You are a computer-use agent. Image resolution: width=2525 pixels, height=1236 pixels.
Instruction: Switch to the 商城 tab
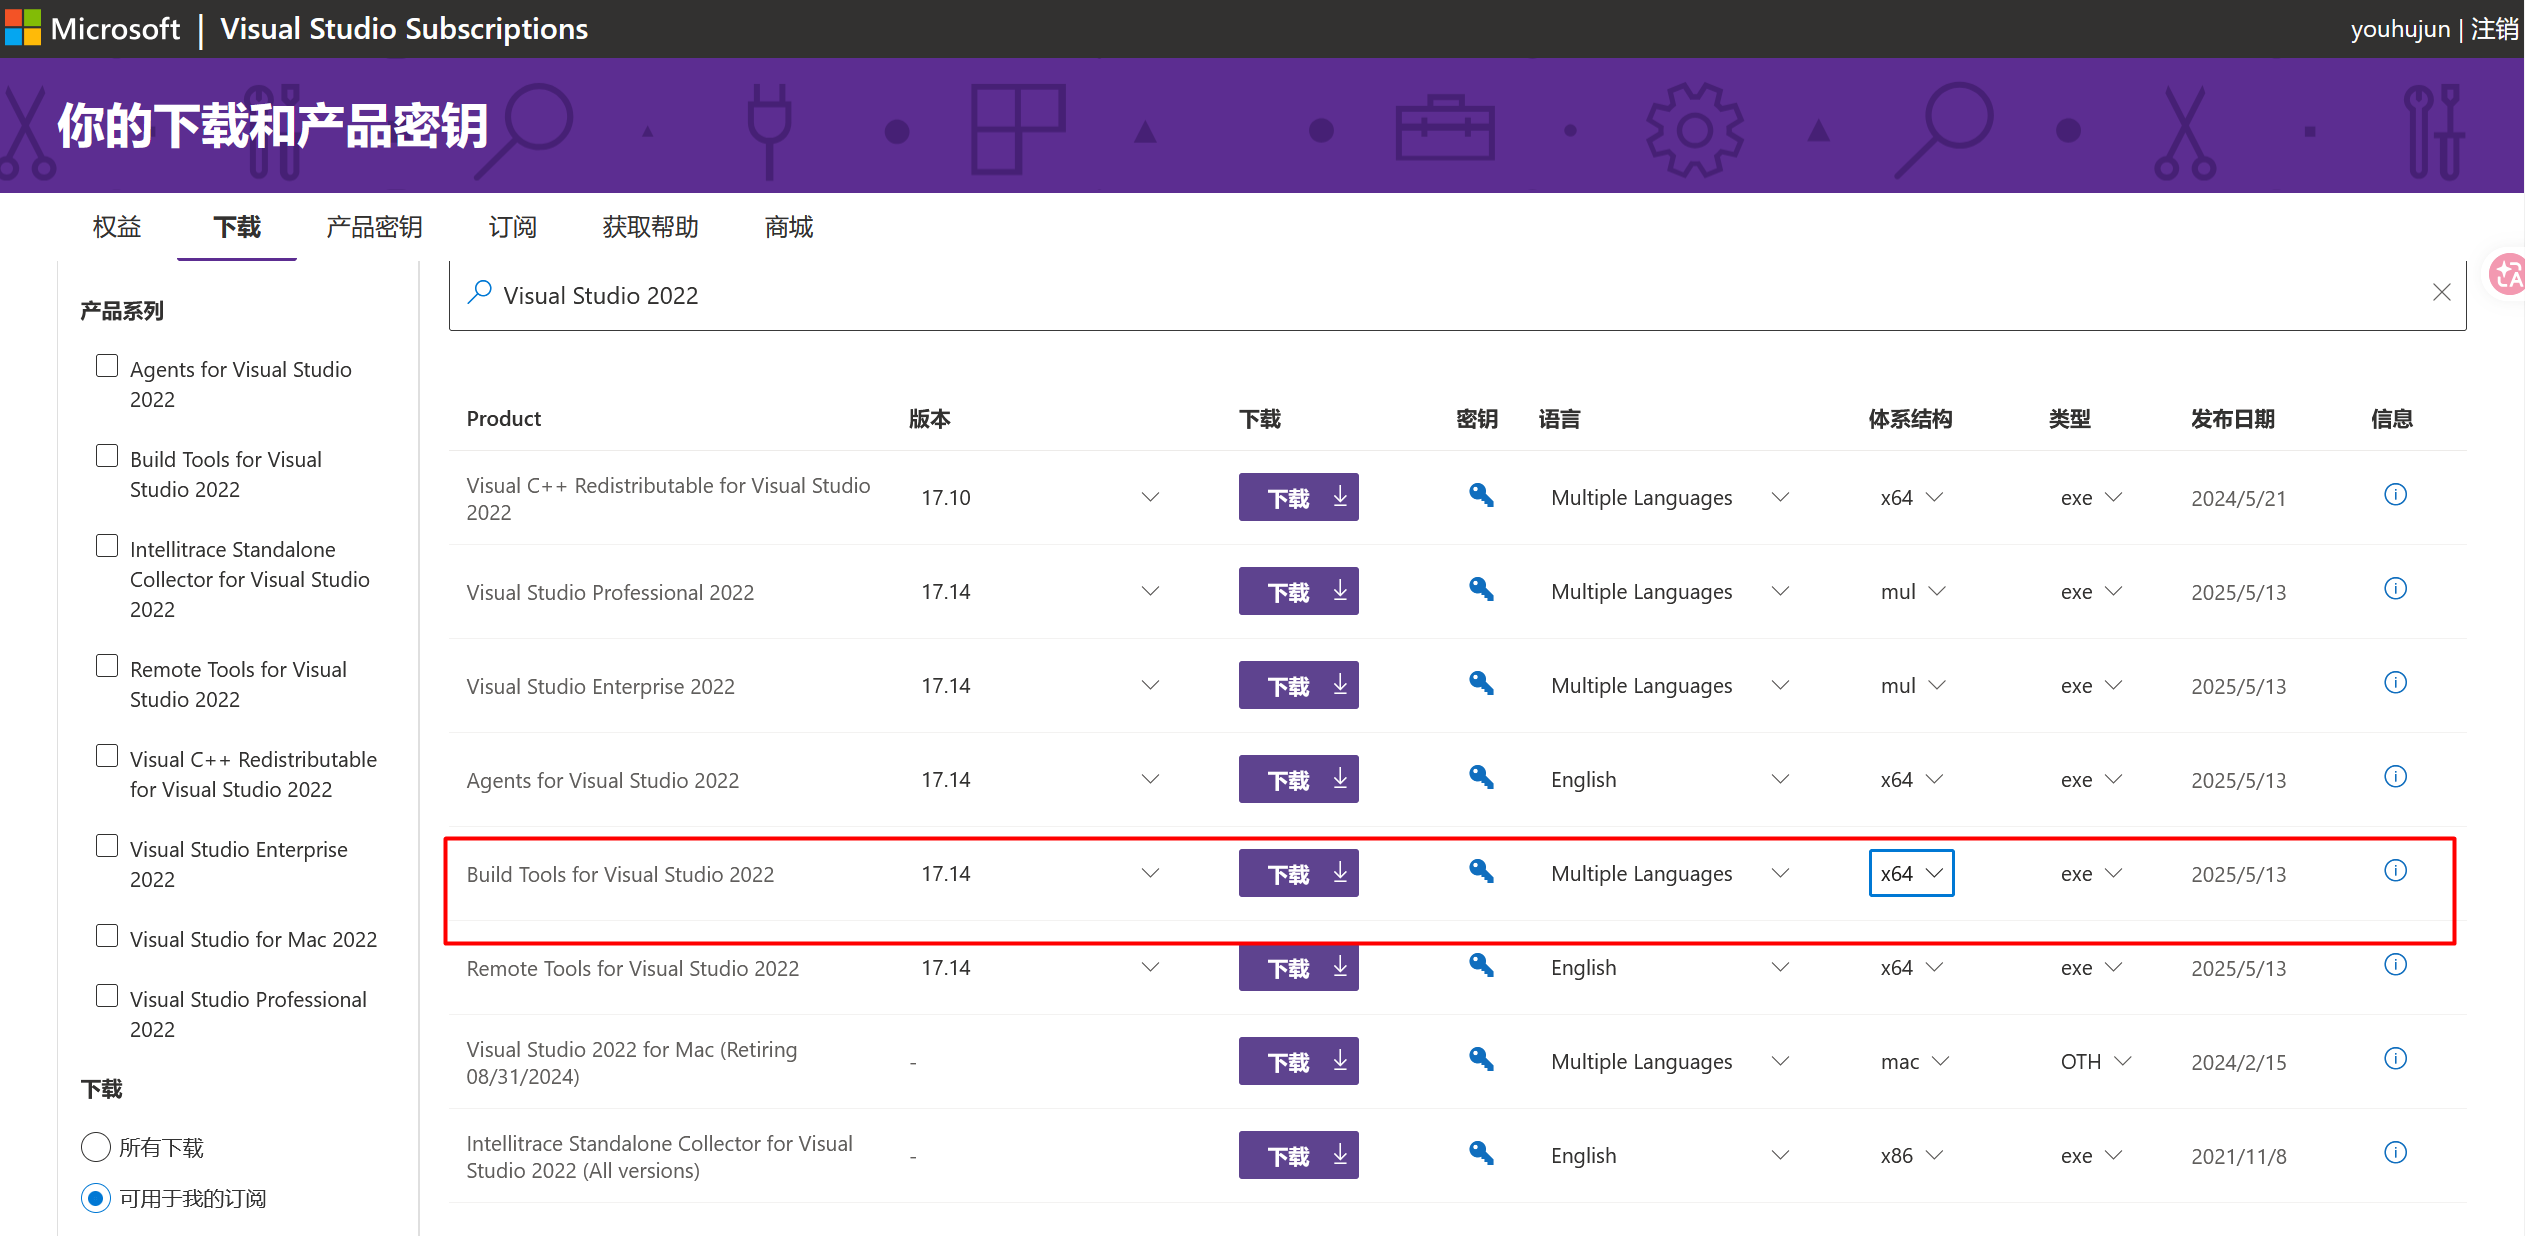click(x=789, y=227)
